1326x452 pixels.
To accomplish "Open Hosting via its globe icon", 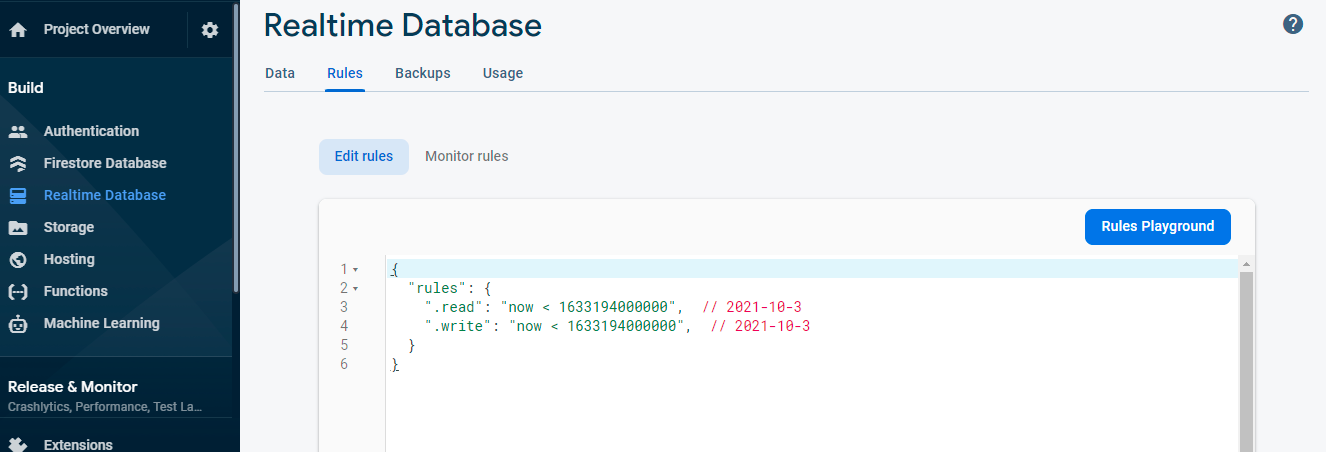I will [17, 259].
